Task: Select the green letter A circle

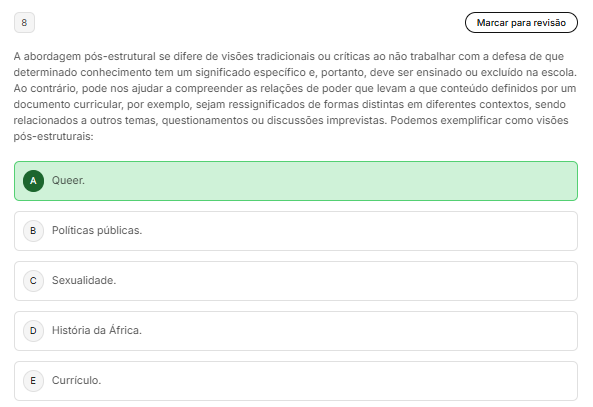Action: [33, 181]
